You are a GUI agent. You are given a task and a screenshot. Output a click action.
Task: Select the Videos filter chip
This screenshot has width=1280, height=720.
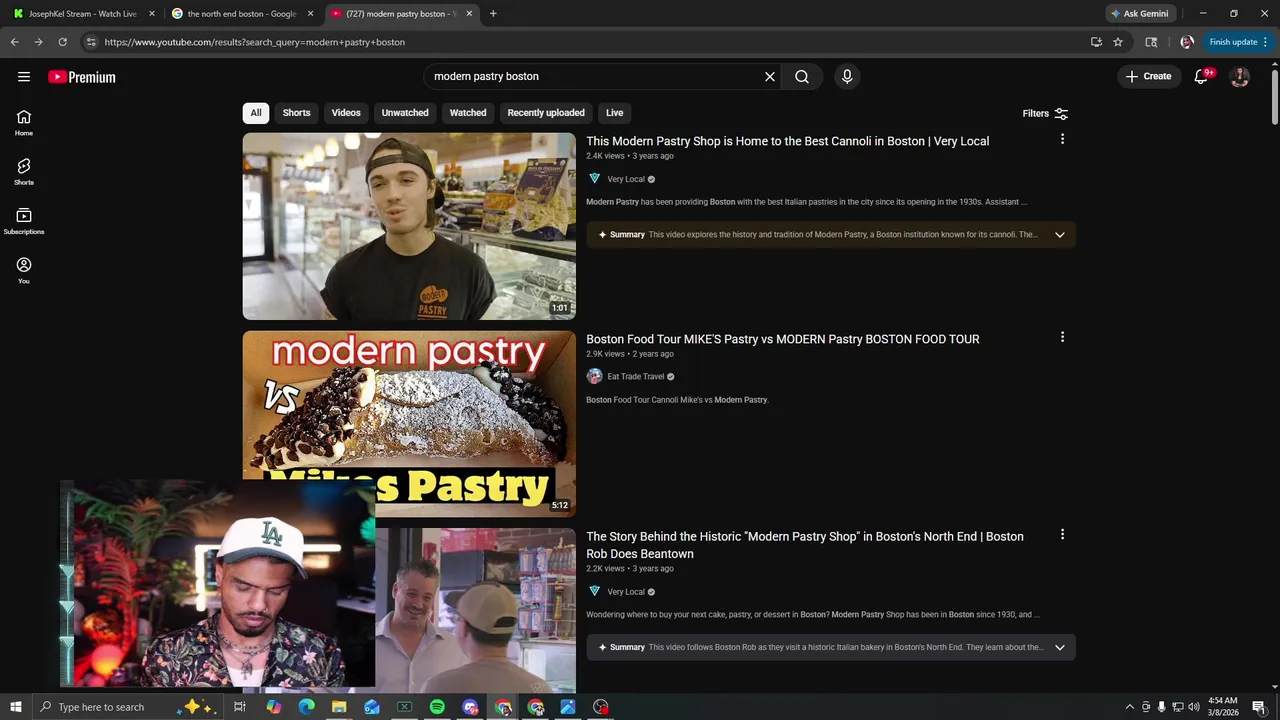(x=346, y=113)
